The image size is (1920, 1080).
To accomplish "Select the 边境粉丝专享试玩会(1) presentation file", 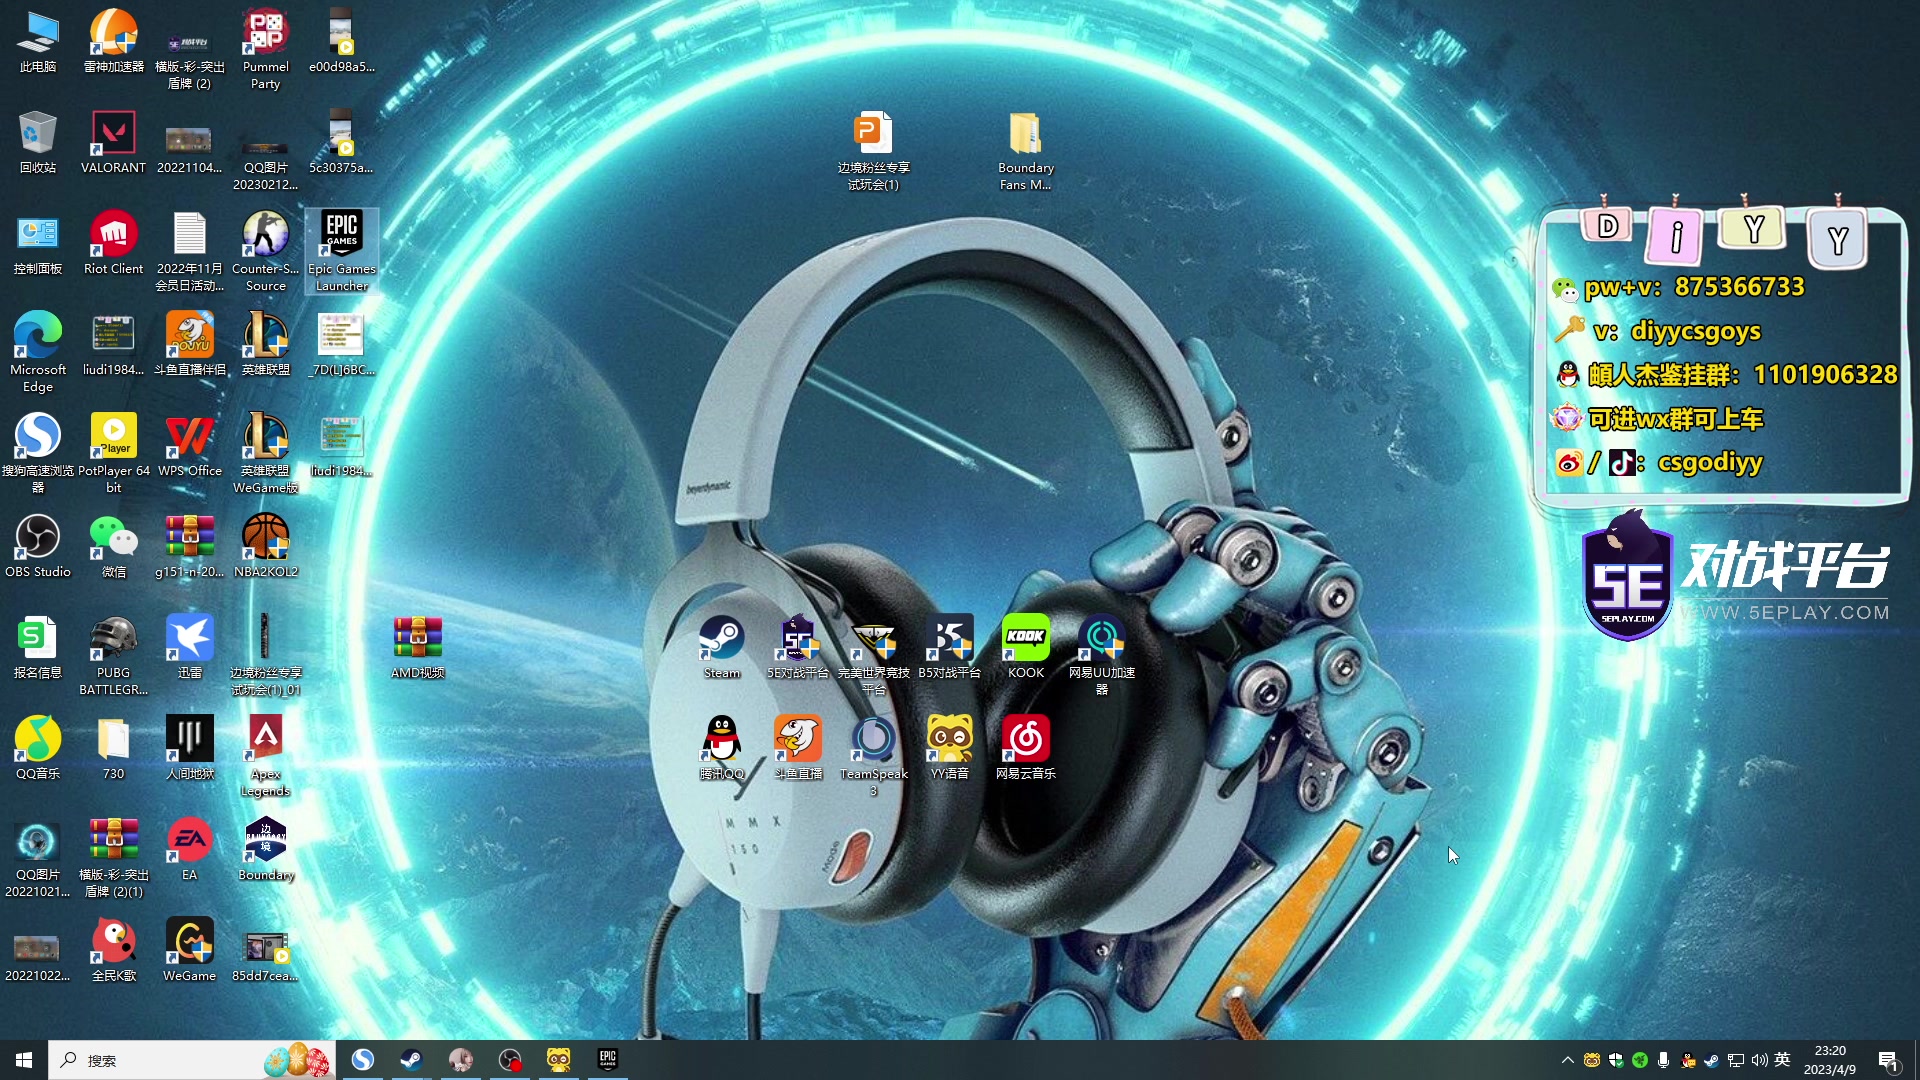I will (x=873, y=149).
